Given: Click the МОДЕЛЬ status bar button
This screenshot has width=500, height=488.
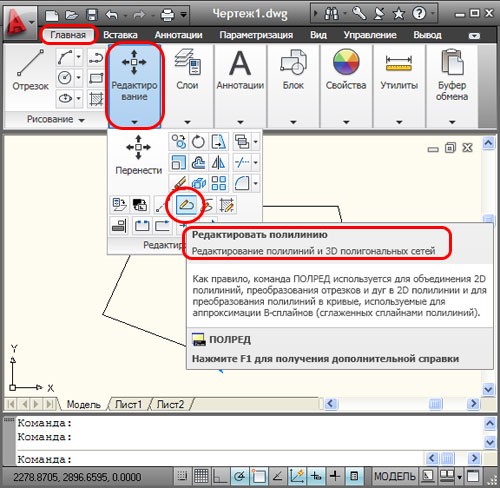Looking at the screenshot, I should pyautogui.click(x=395, y=476).
